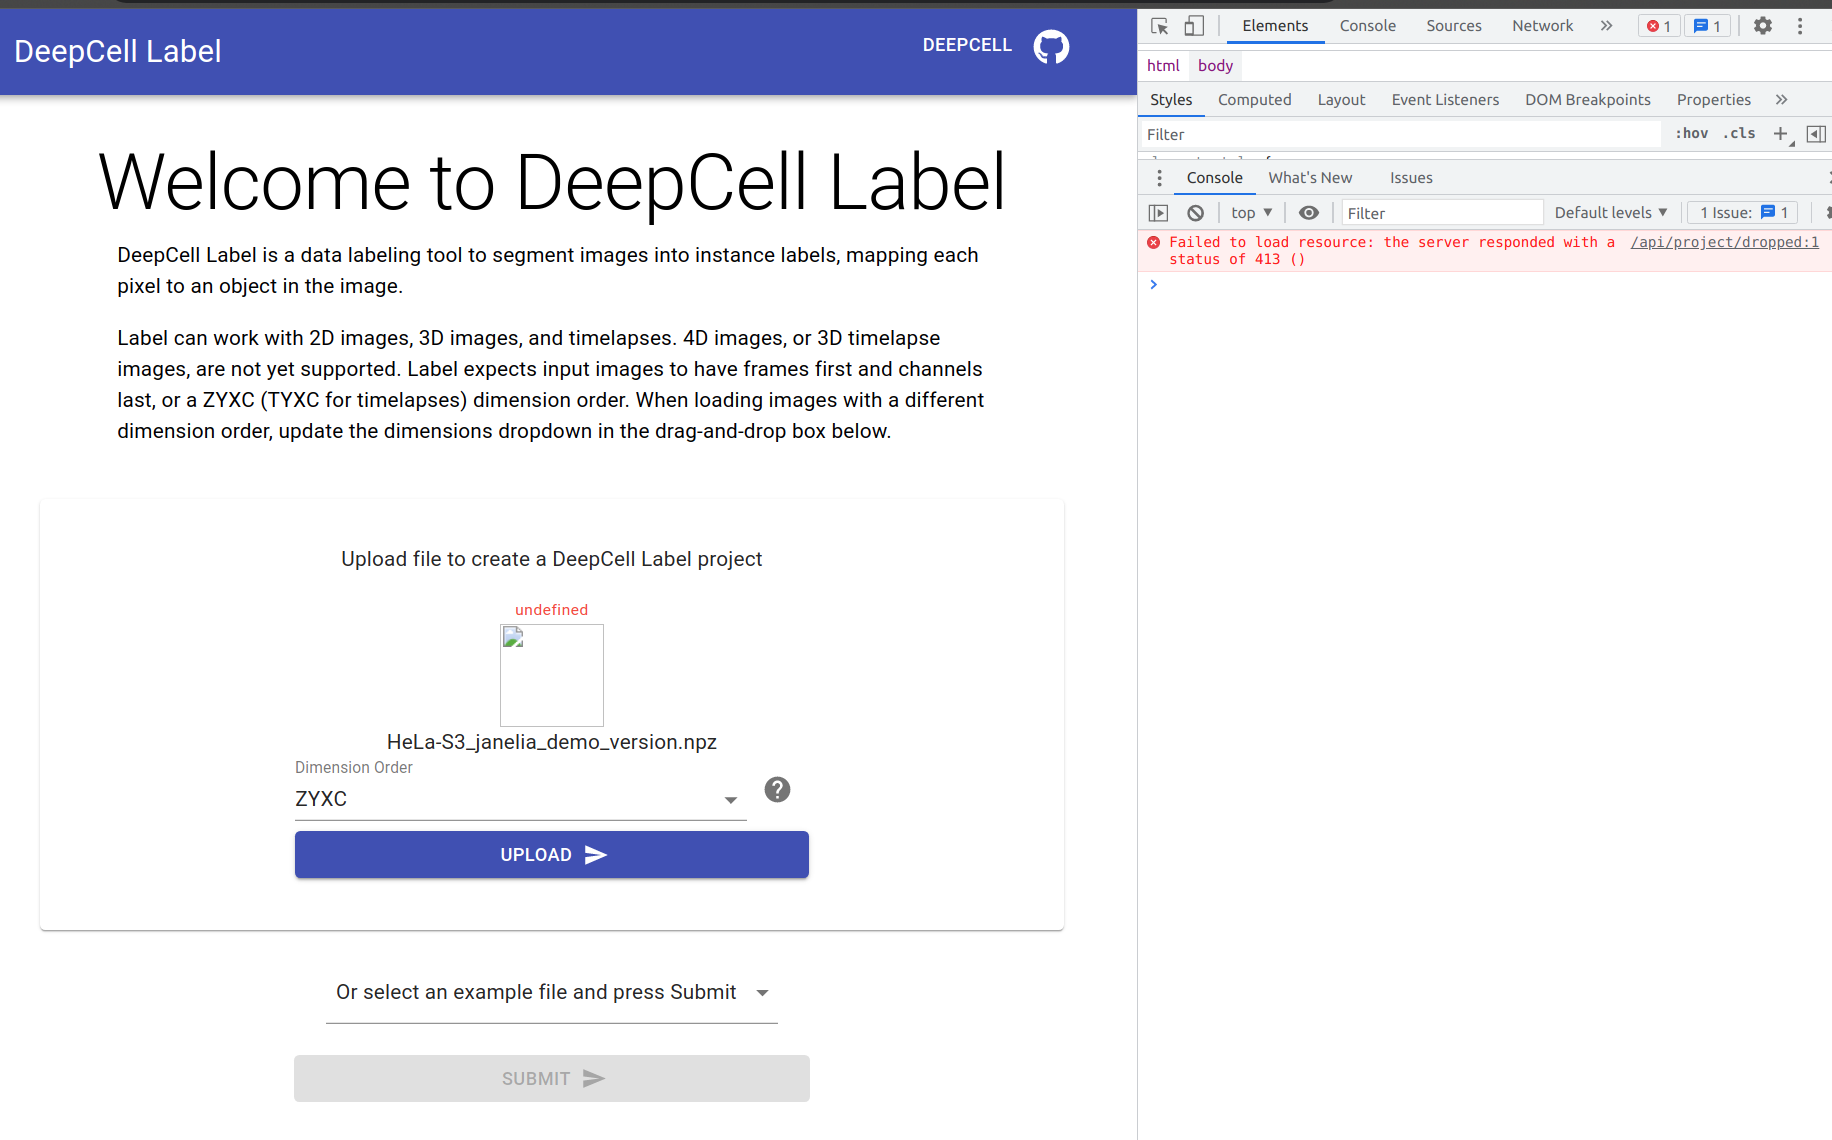Open DevTools settings gear
Image resolution: width=1832 pixels, height=1140 pixels.
tap(1762, 25)
